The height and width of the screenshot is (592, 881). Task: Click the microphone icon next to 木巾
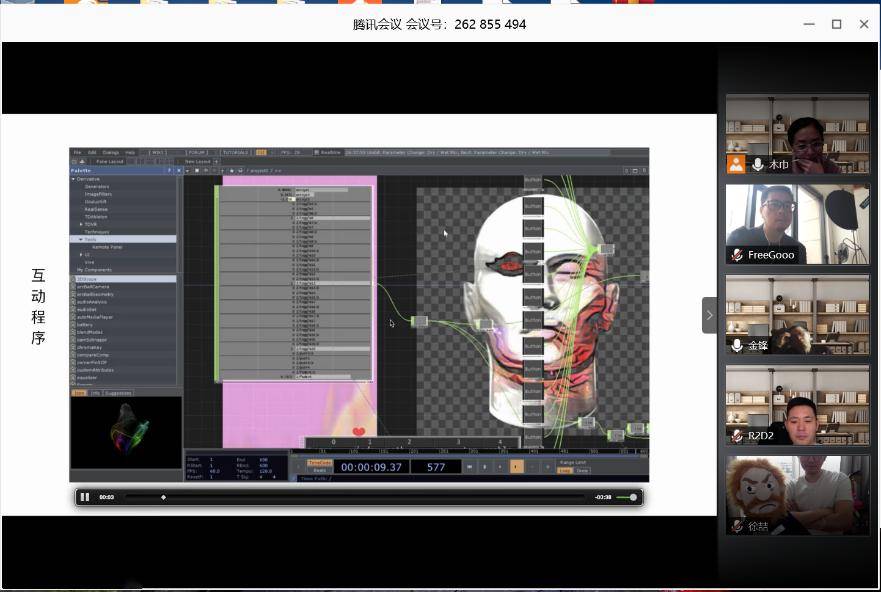pyautogui.click(x=758, y=165)
